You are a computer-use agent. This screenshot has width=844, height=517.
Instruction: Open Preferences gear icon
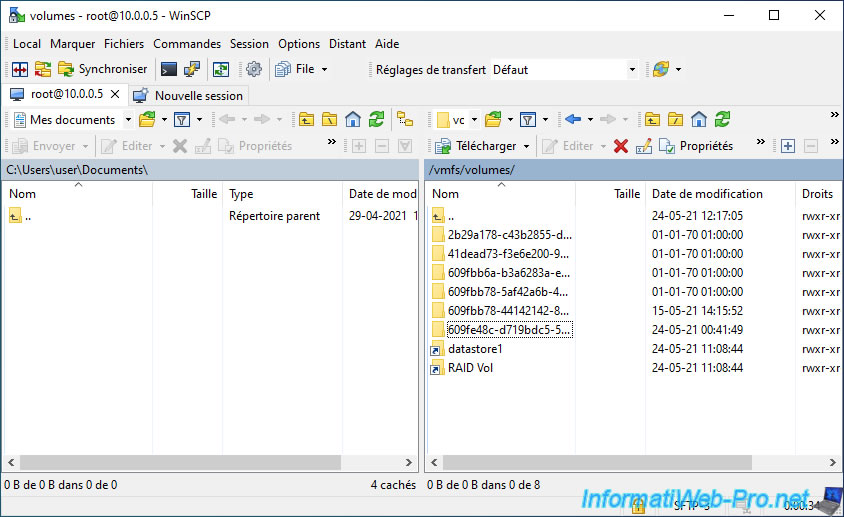point(254,69)
